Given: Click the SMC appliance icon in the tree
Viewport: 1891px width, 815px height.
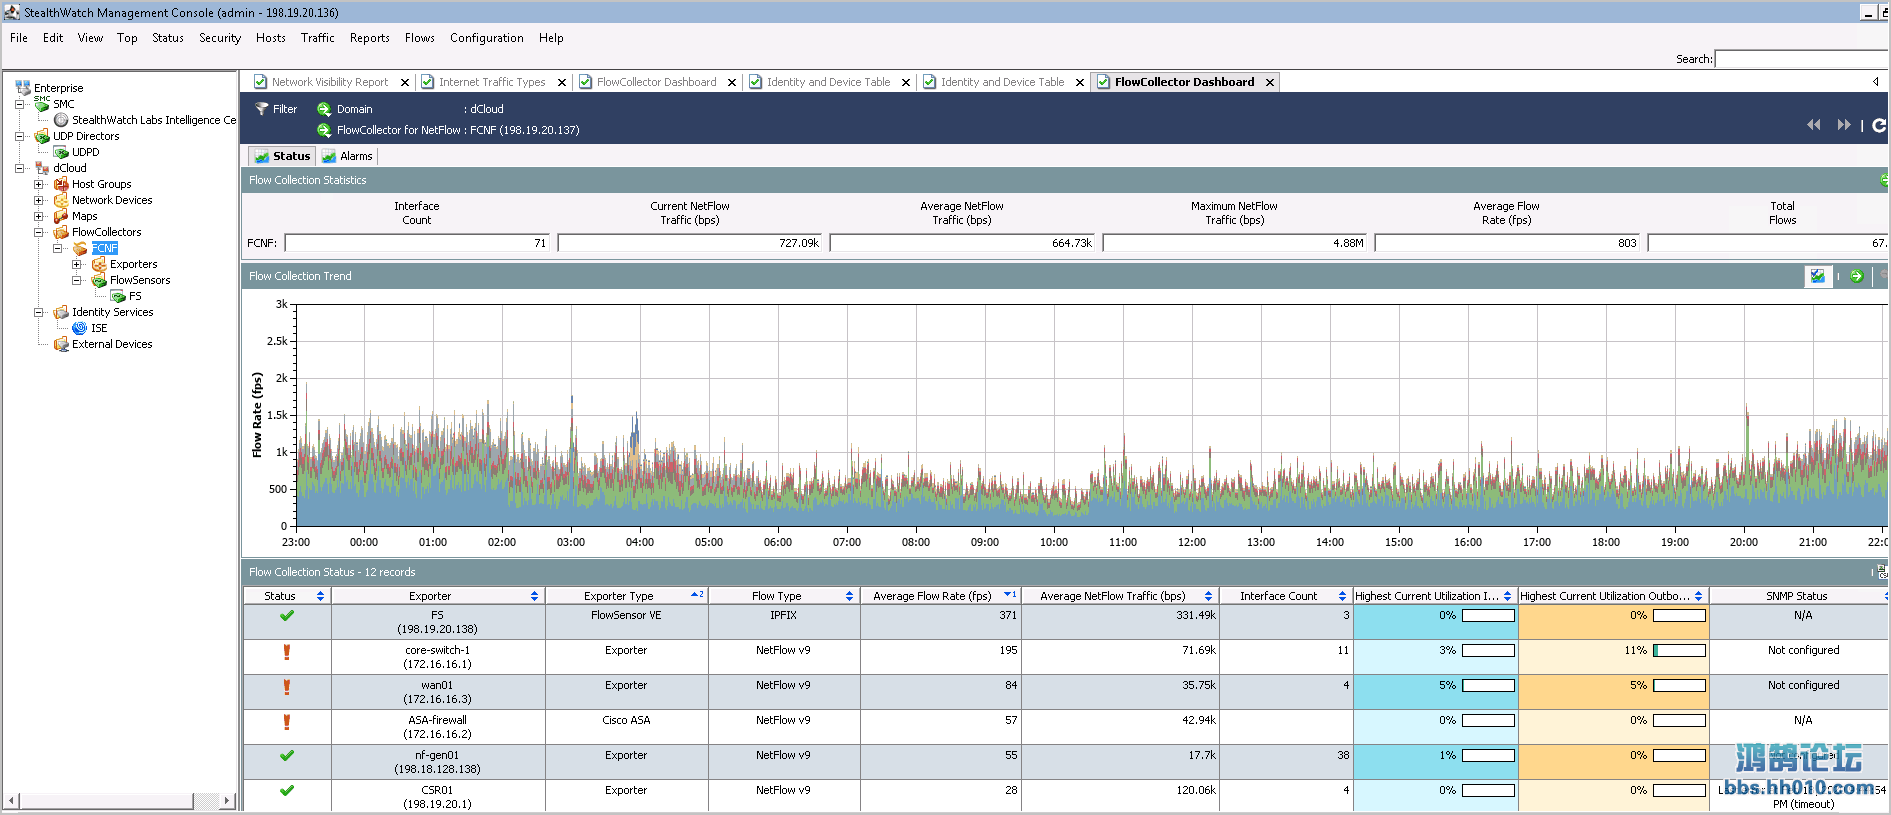Looking at the screenshot, I should point(42,104).
